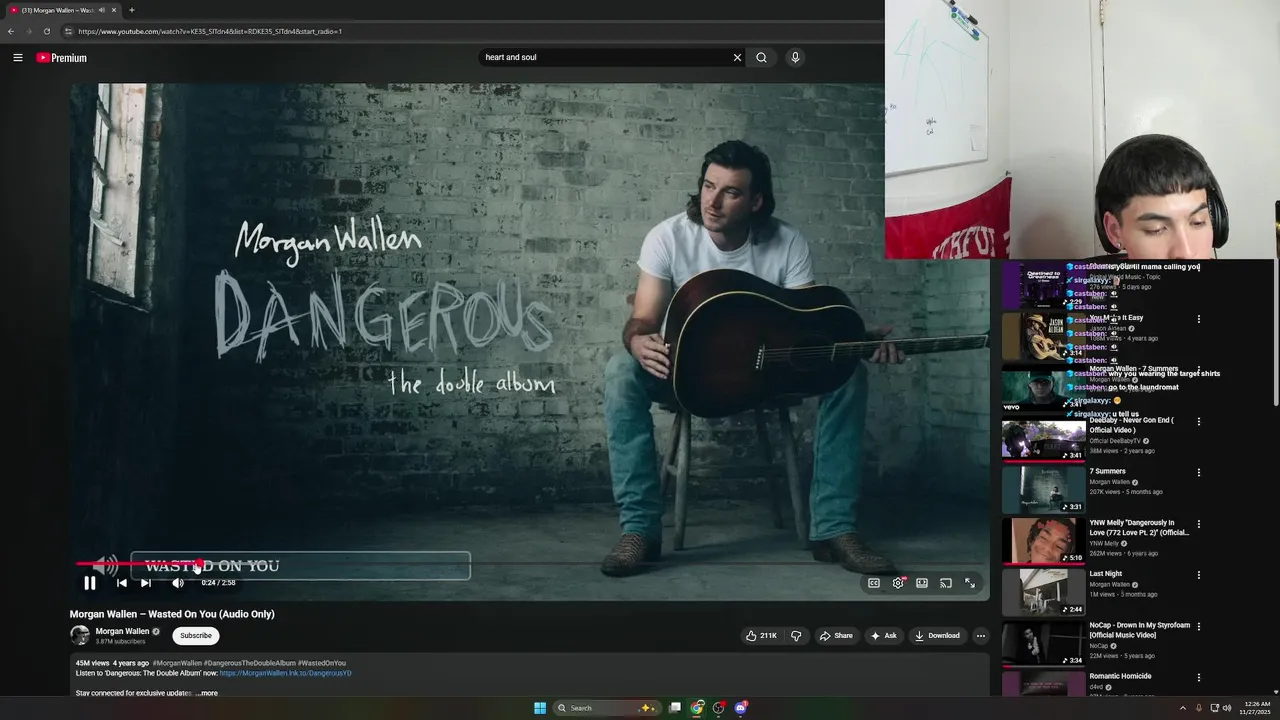Go back with the browser back arrow
The width and height of the screenshot is (1280, 720).
click(11, 31)
